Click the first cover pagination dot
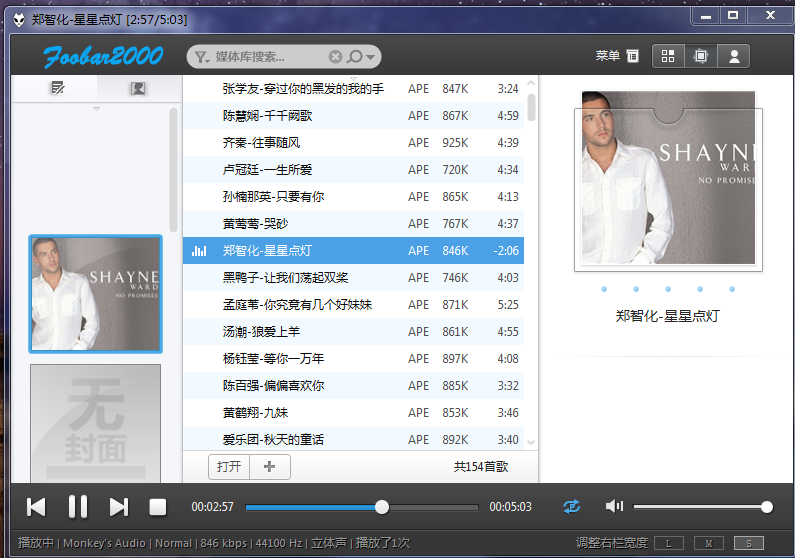 [604, 289]
